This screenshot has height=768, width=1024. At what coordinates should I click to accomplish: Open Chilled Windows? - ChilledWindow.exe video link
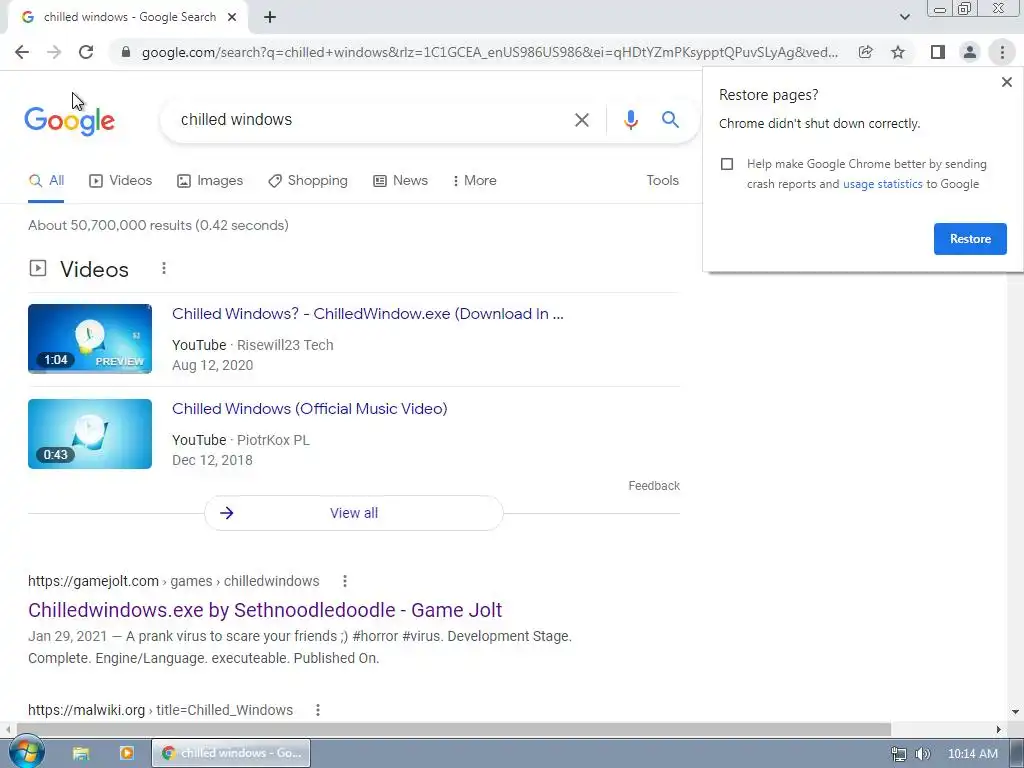pyautogui.click(x=368, y=314)
